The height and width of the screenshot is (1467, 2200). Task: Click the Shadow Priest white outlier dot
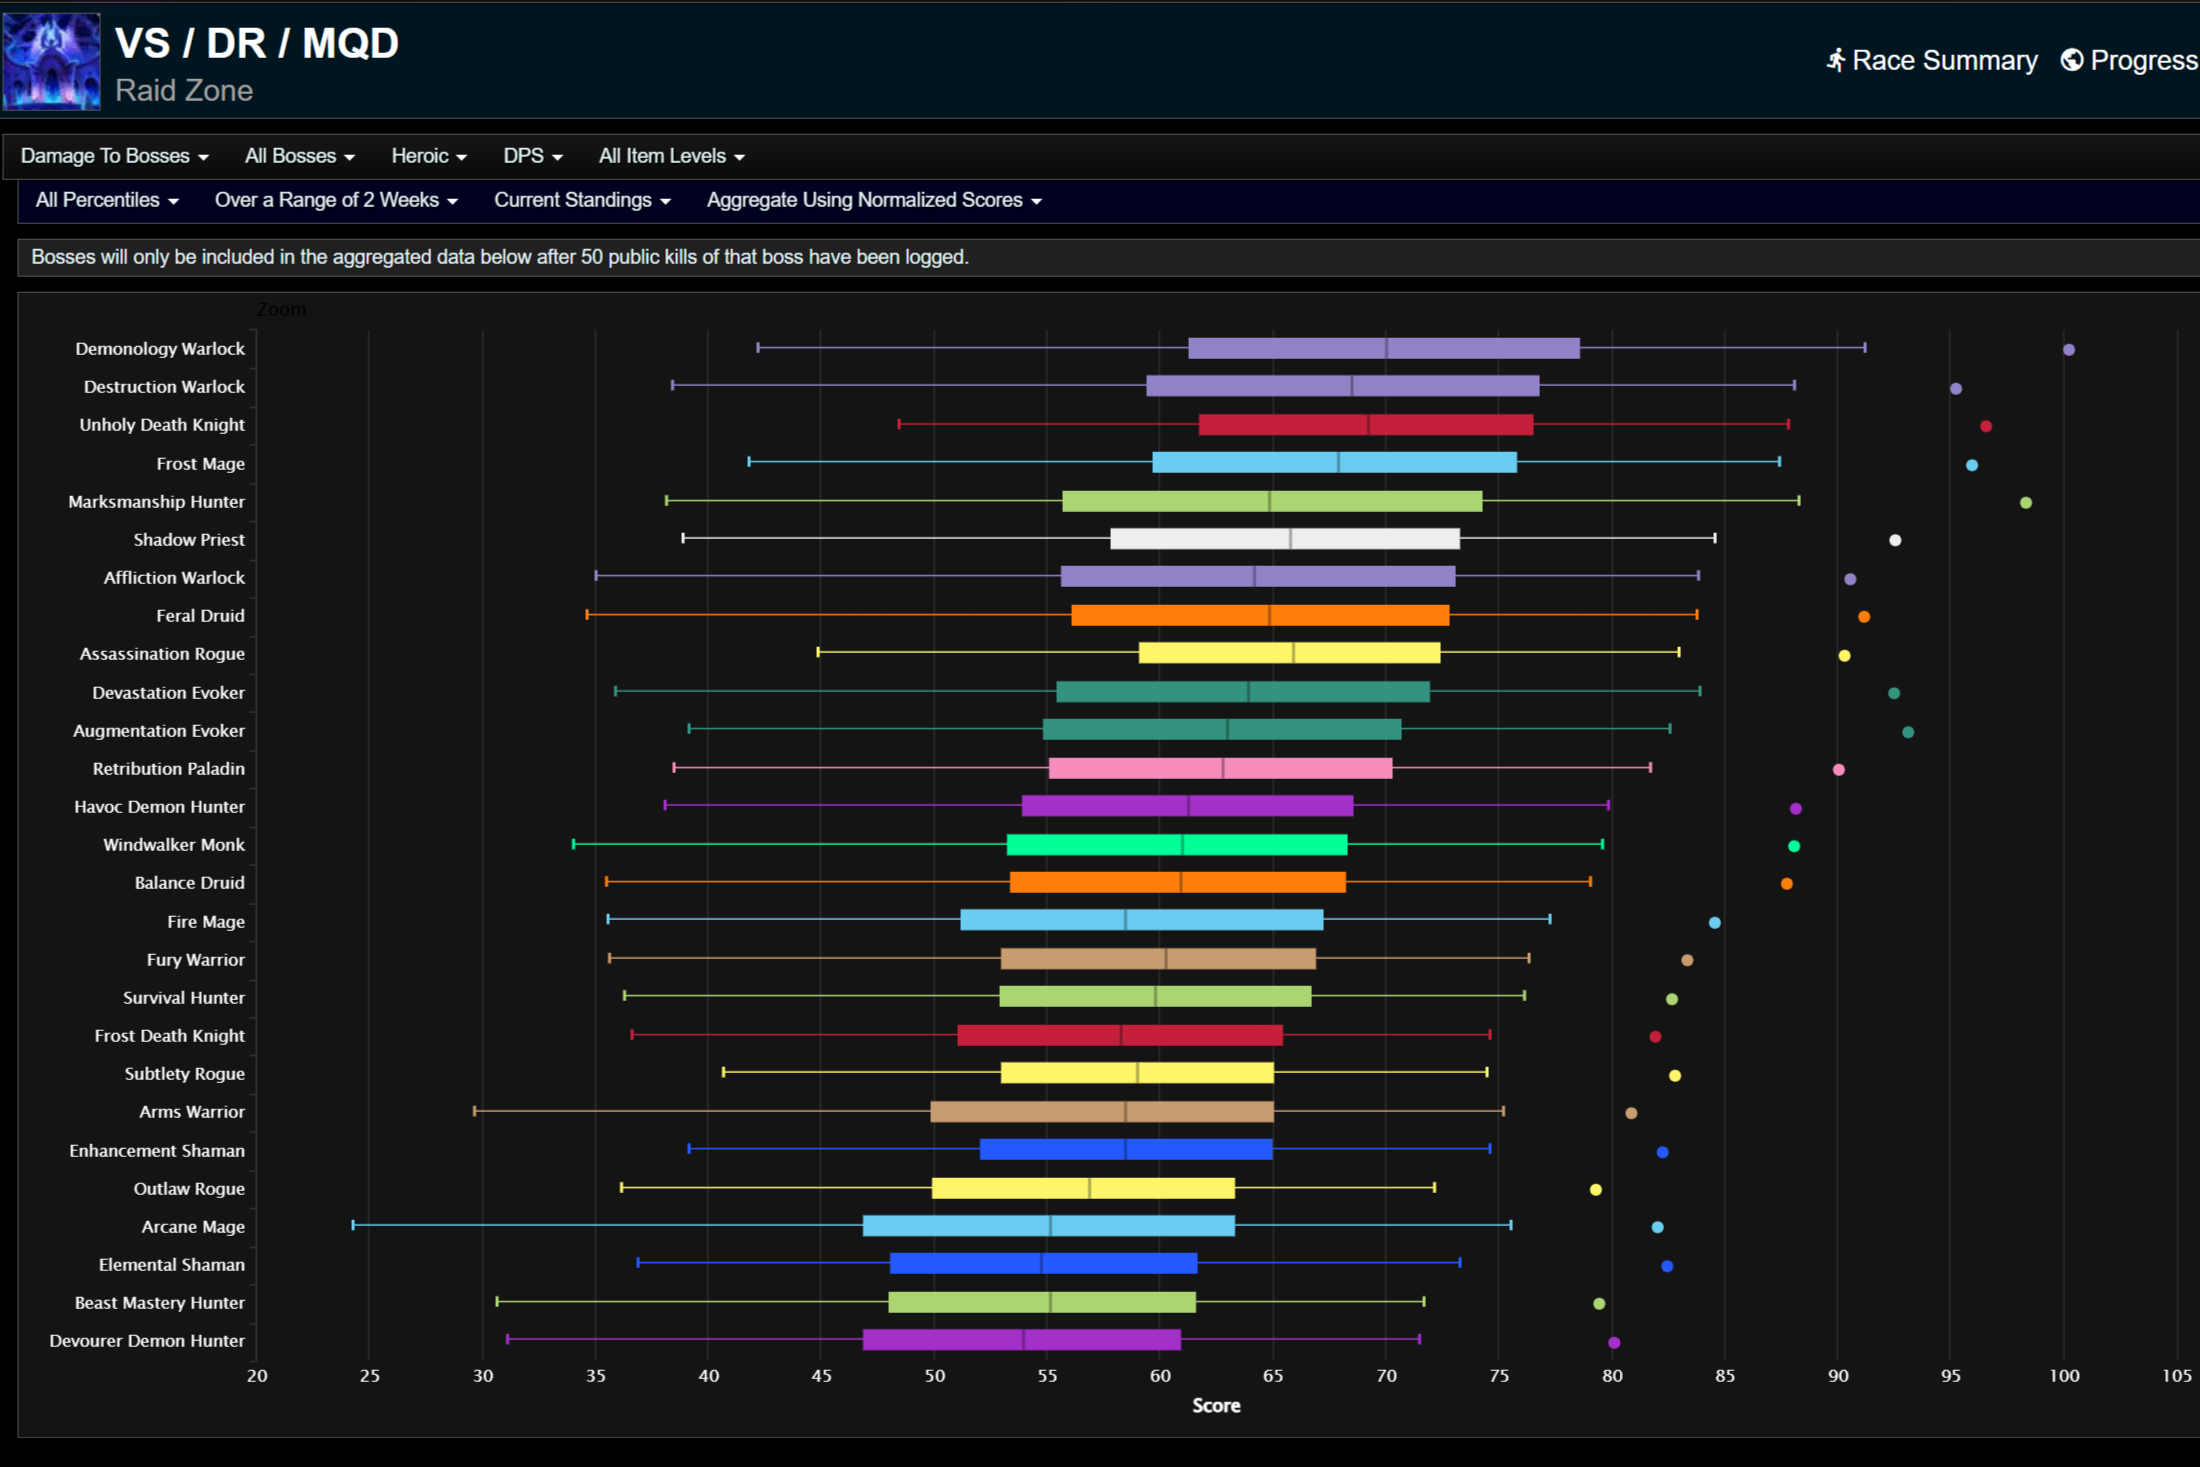1894,540
